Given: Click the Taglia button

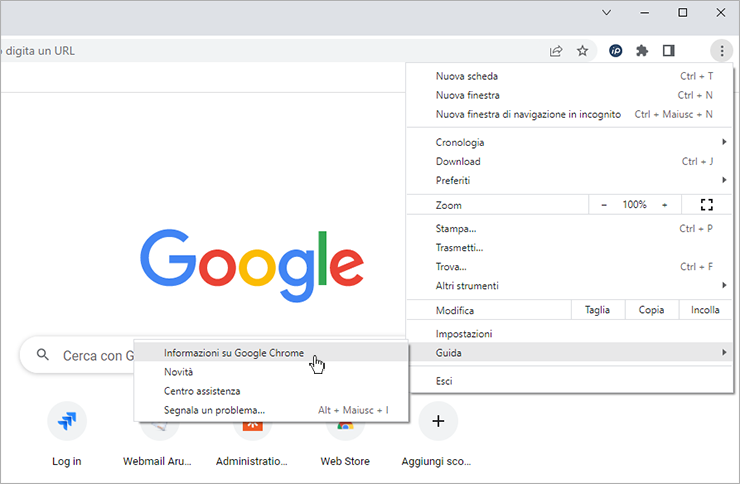Looking at the screenshot, I should (597, 310).
